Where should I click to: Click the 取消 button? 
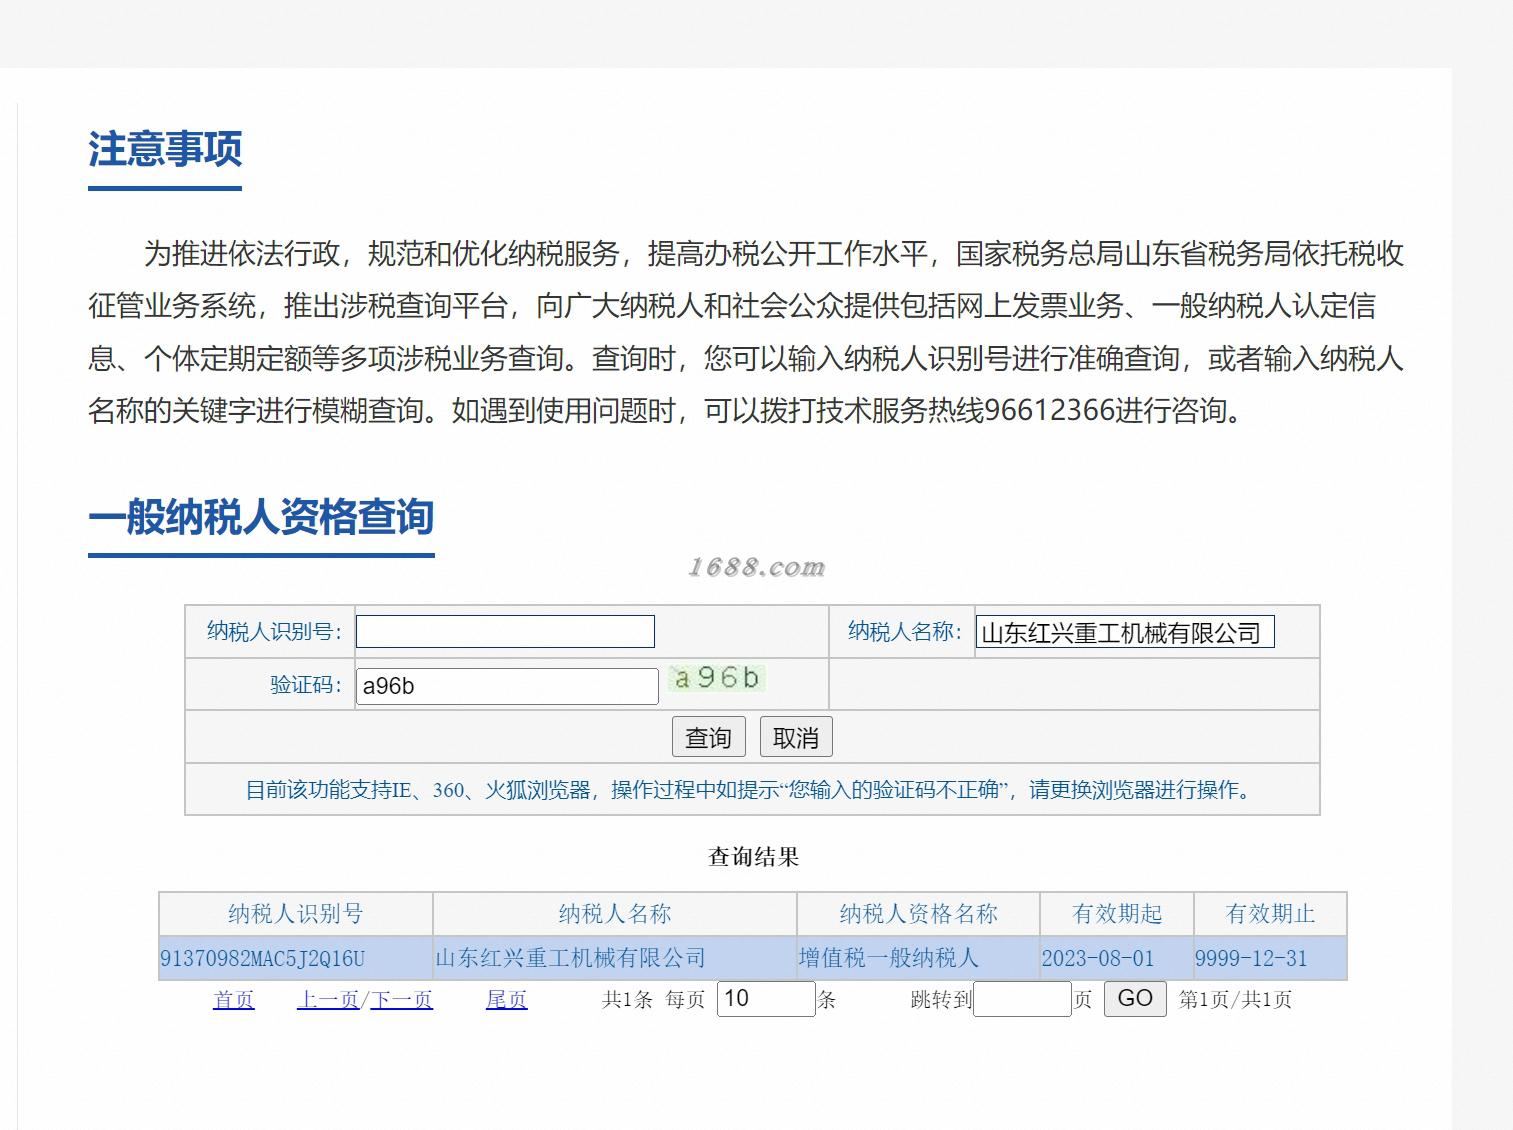pos(796,737)
